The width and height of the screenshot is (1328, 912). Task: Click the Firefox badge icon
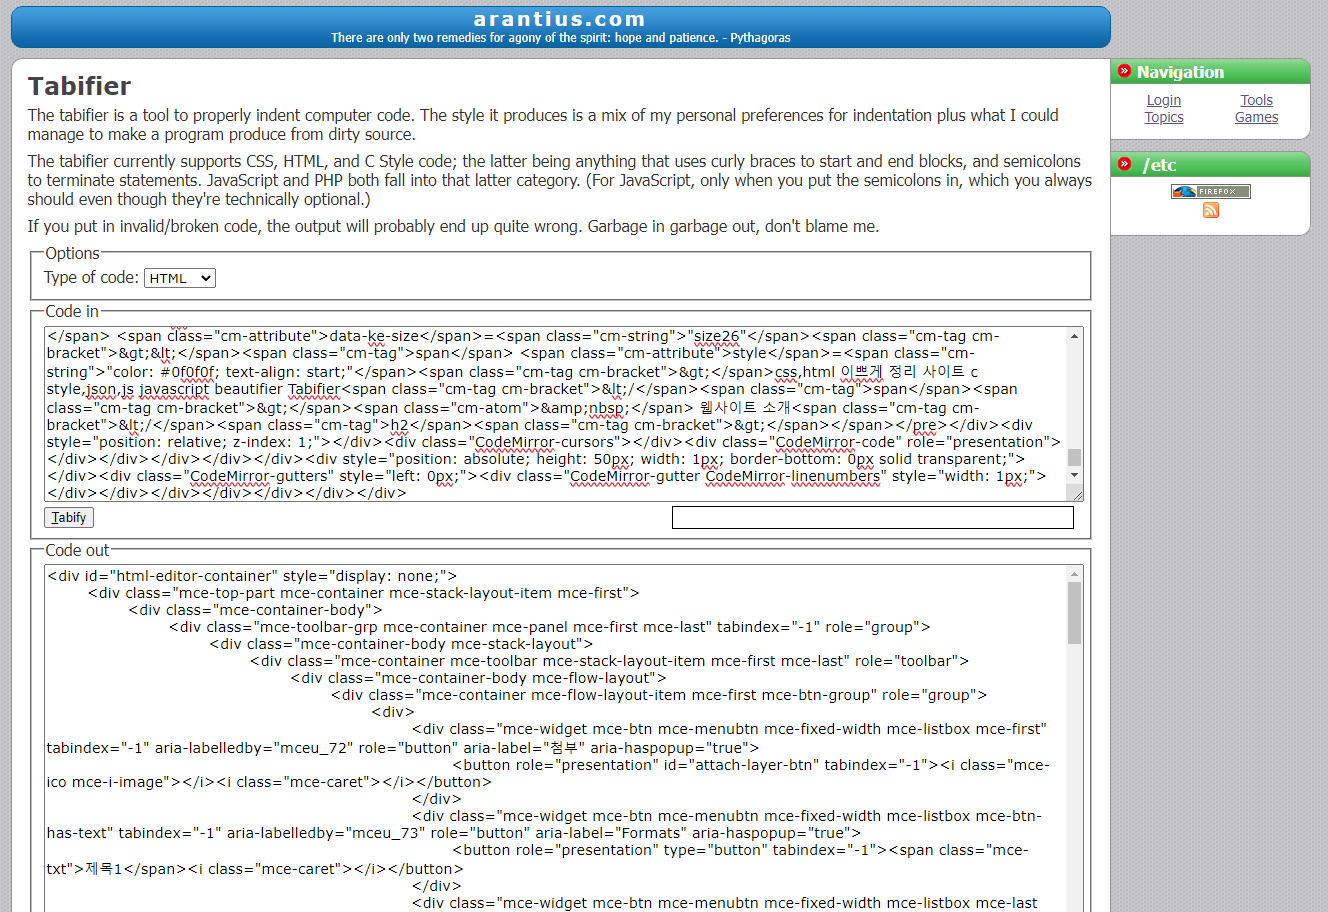tap(1210, 191)
